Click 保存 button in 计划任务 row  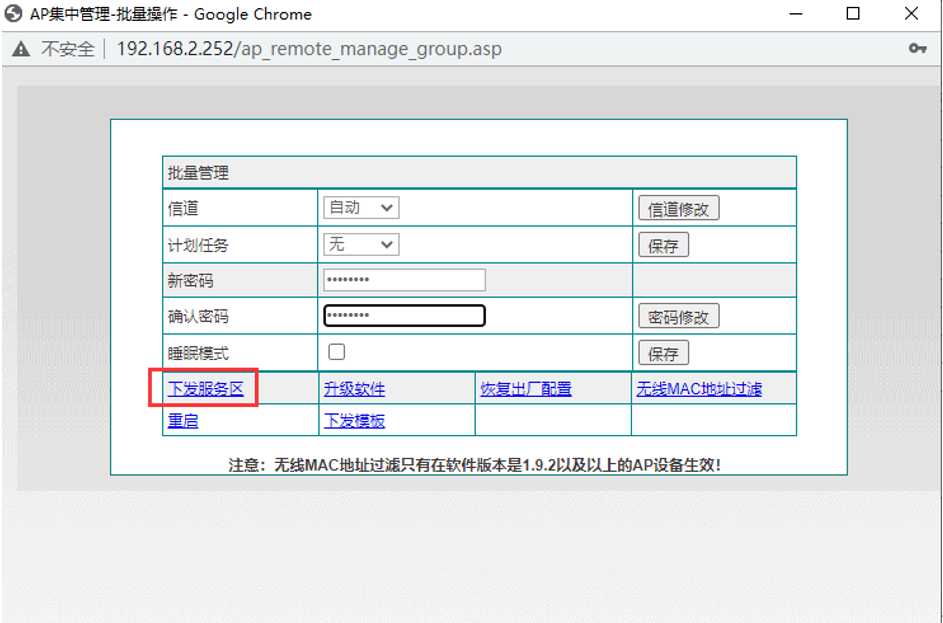(663, 245)
